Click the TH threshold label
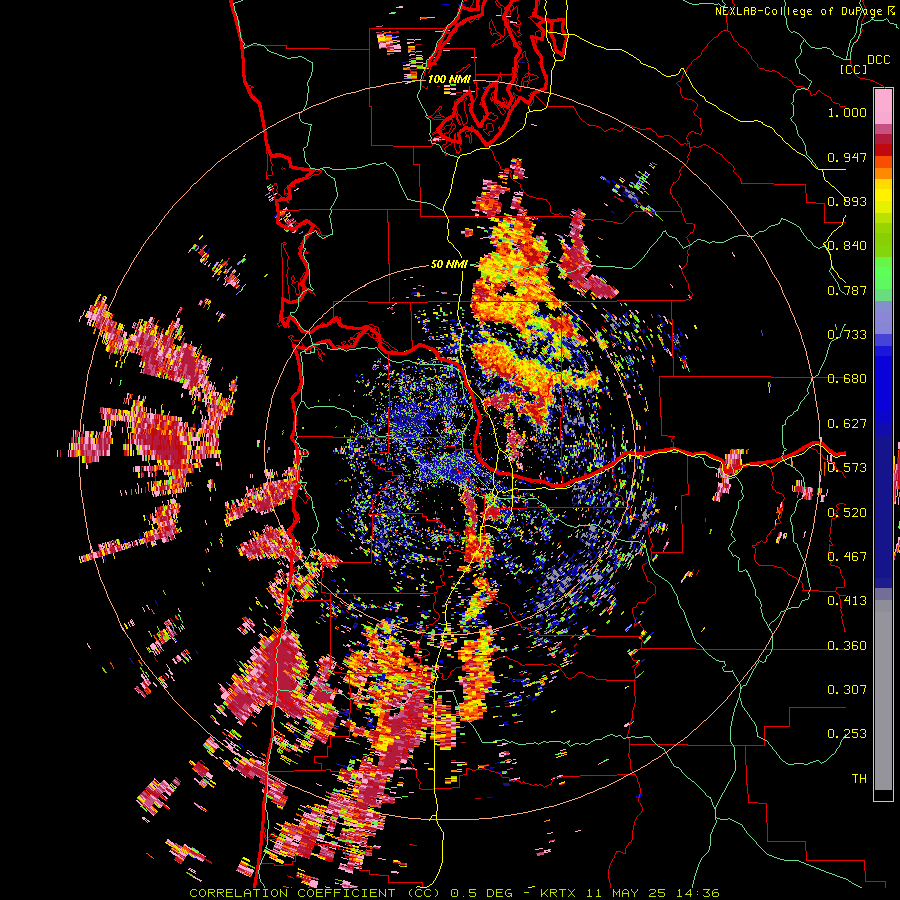 click(x=859, y=779)
